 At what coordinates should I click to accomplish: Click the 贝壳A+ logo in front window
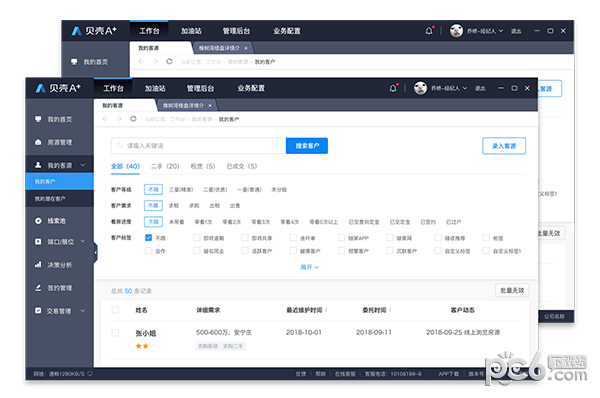coord(58,88)
